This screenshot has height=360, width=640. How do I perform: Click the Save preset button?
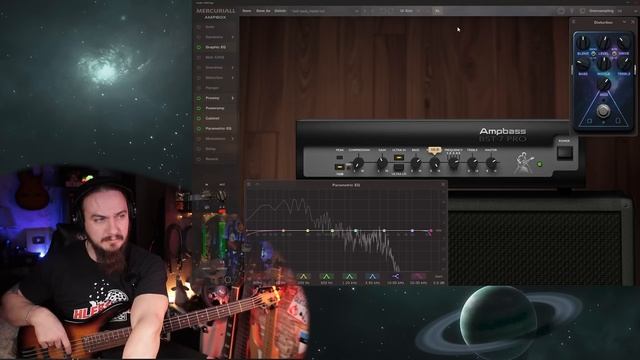(x=247, y=11)
